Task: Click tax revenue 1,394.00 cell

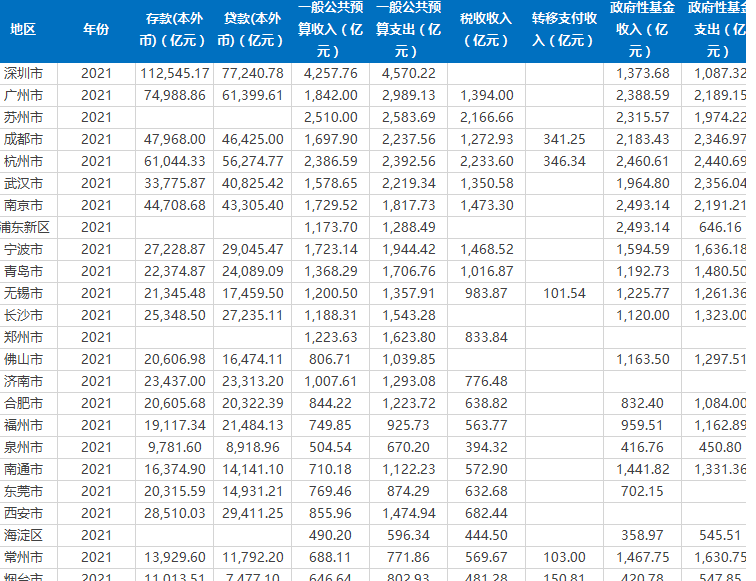Action: pos(486,95)
